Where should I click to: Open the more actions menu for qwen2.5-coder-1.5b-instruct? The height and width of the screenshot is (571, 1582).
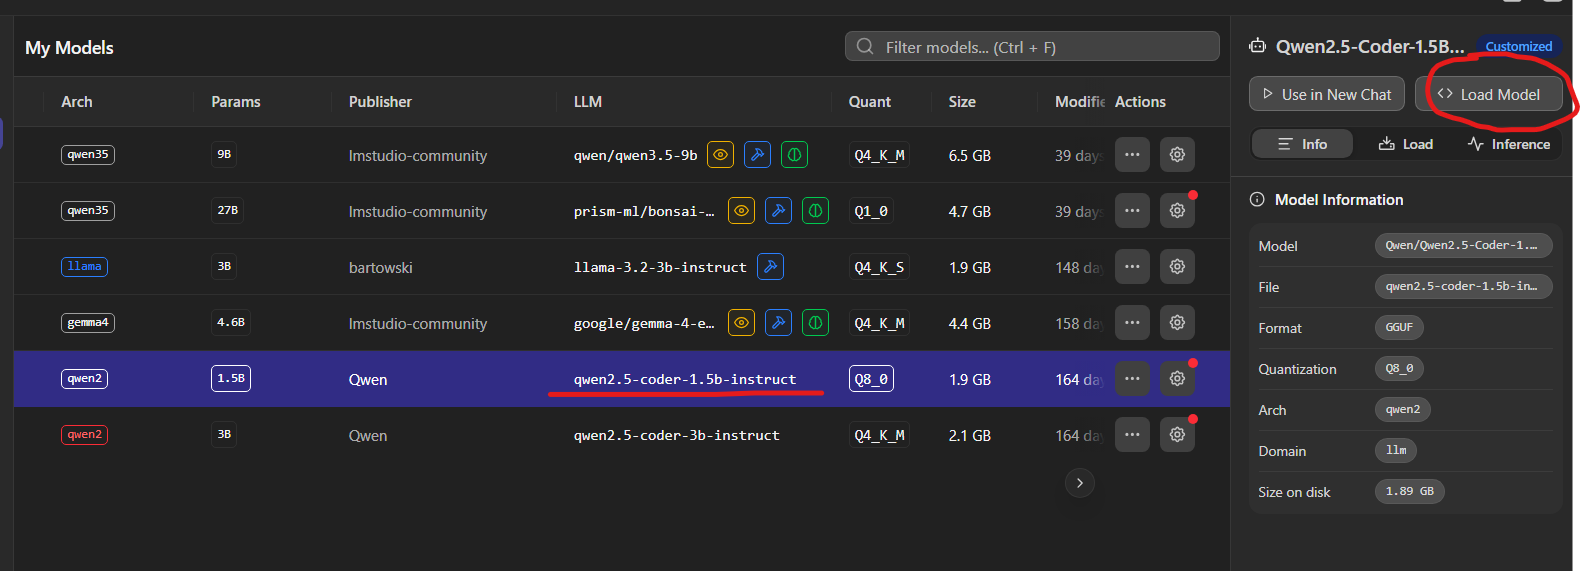click(x=1132, y=379)
